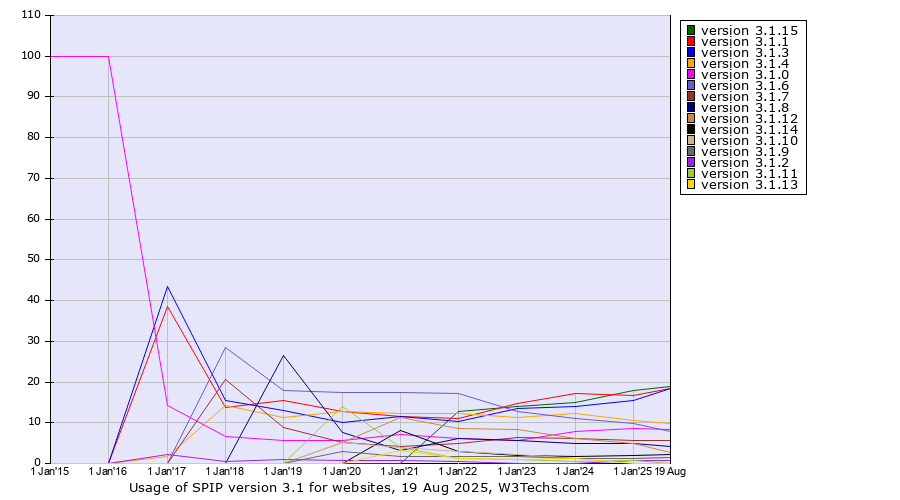Select legend label 'version 3.1.6'

coord(744,86)
